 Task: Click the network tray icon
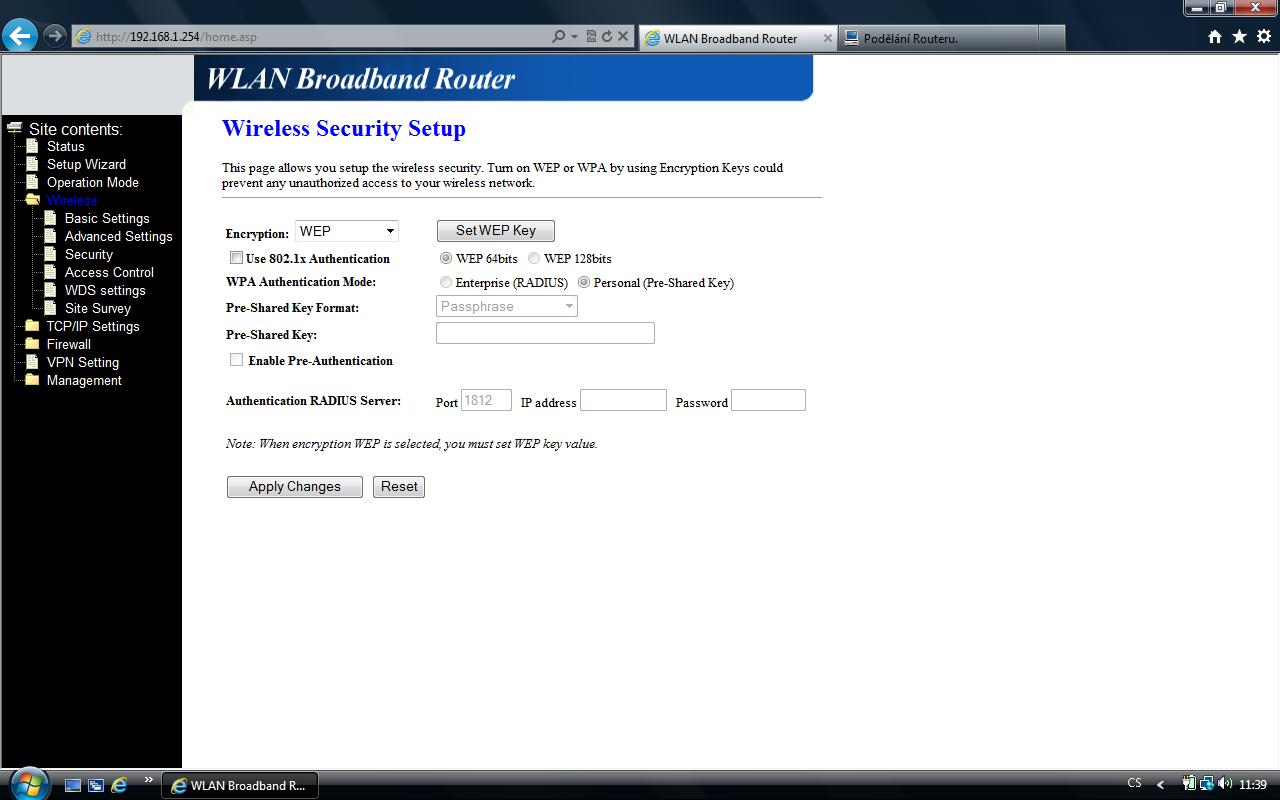[1207, 784]
